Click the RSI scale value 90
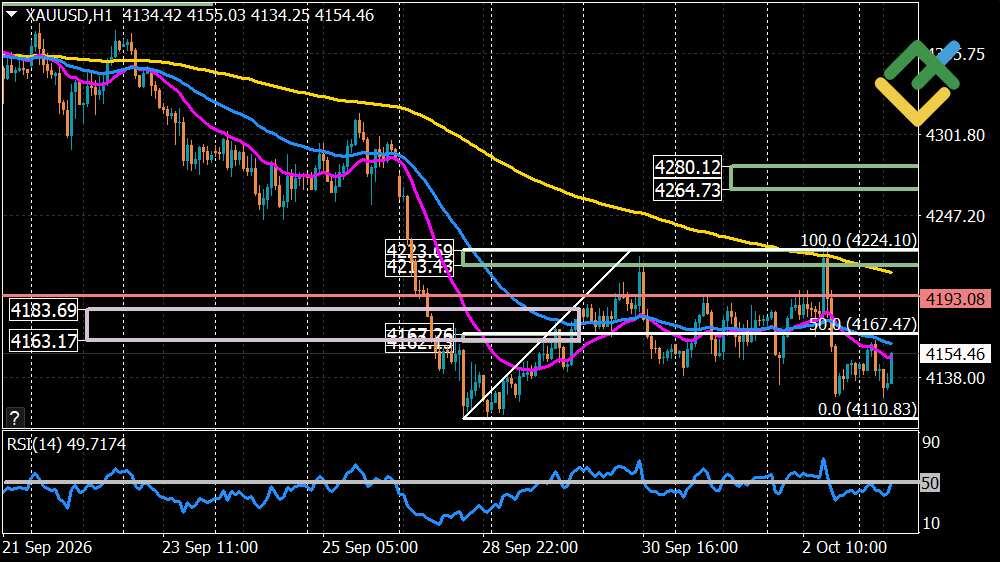This screenshot has width=1000, height=562. point(931,442)
